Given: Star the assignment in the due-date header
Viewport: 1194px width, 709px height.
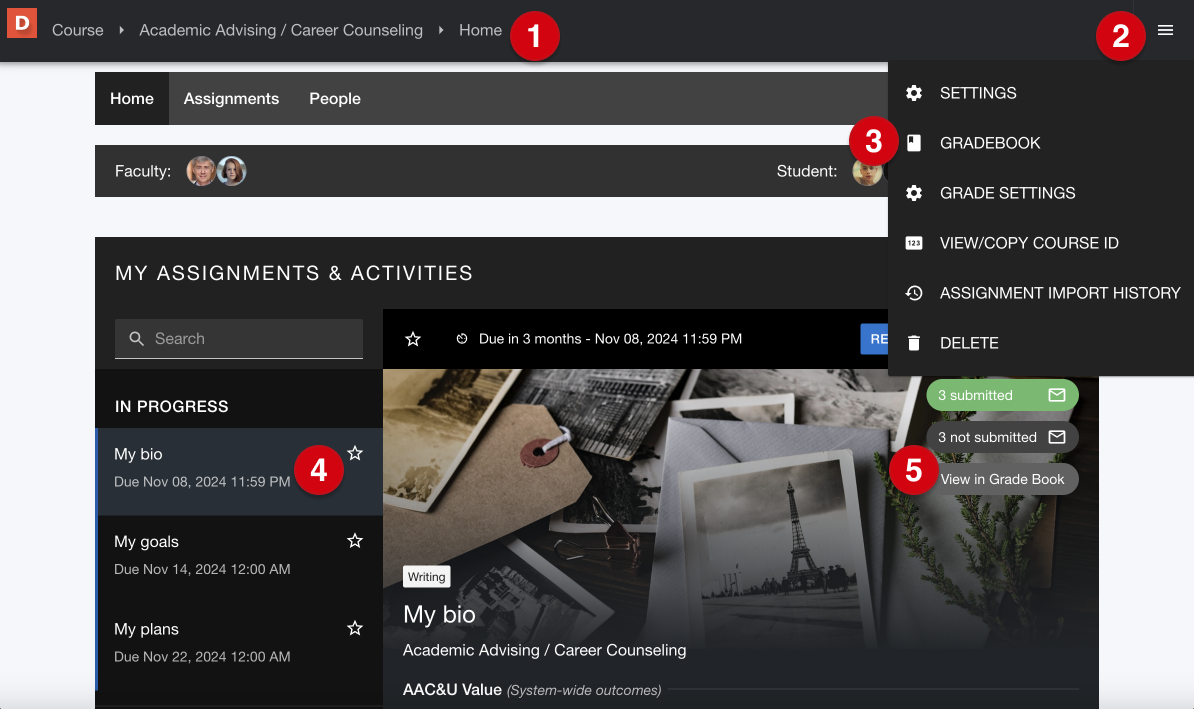Looking at the screenshot, I should (413, 339).
